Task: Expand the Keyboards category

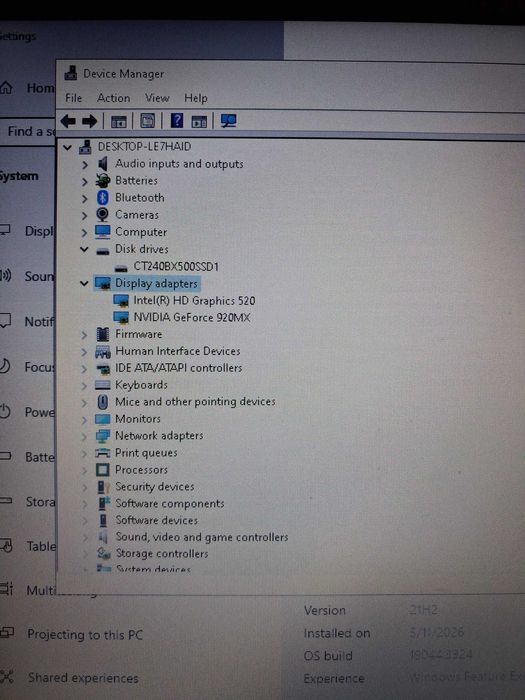Action: click(x=84, y=386)
